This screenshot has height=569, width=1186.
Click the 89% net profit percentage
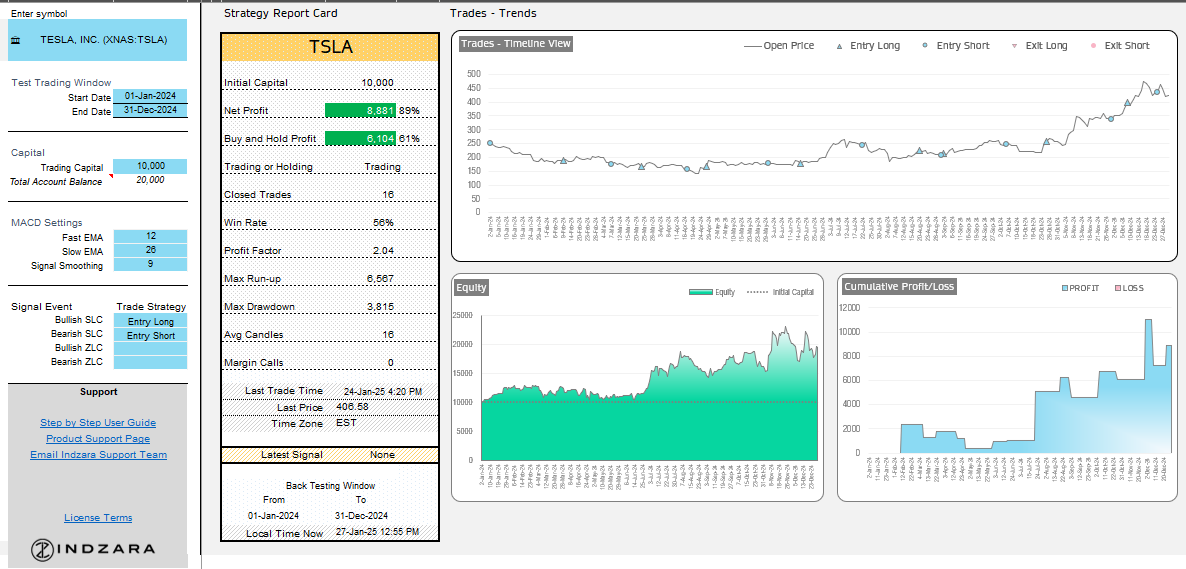point(409,110)
